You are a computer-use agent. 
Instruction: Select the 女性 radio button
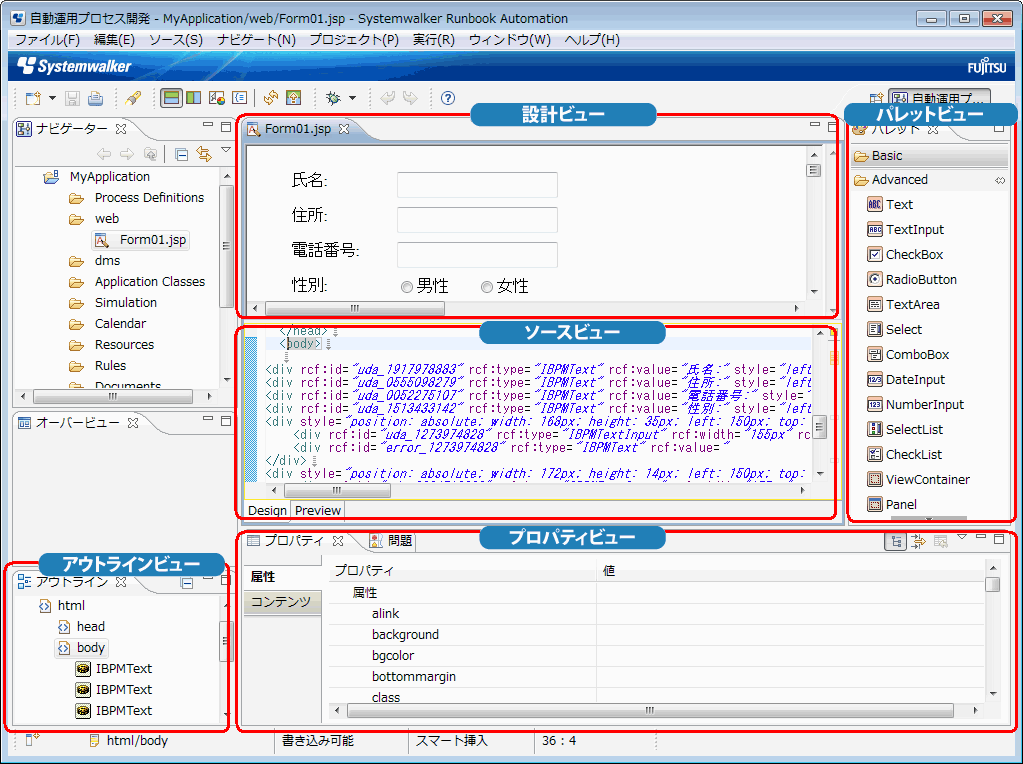(486, 287)
